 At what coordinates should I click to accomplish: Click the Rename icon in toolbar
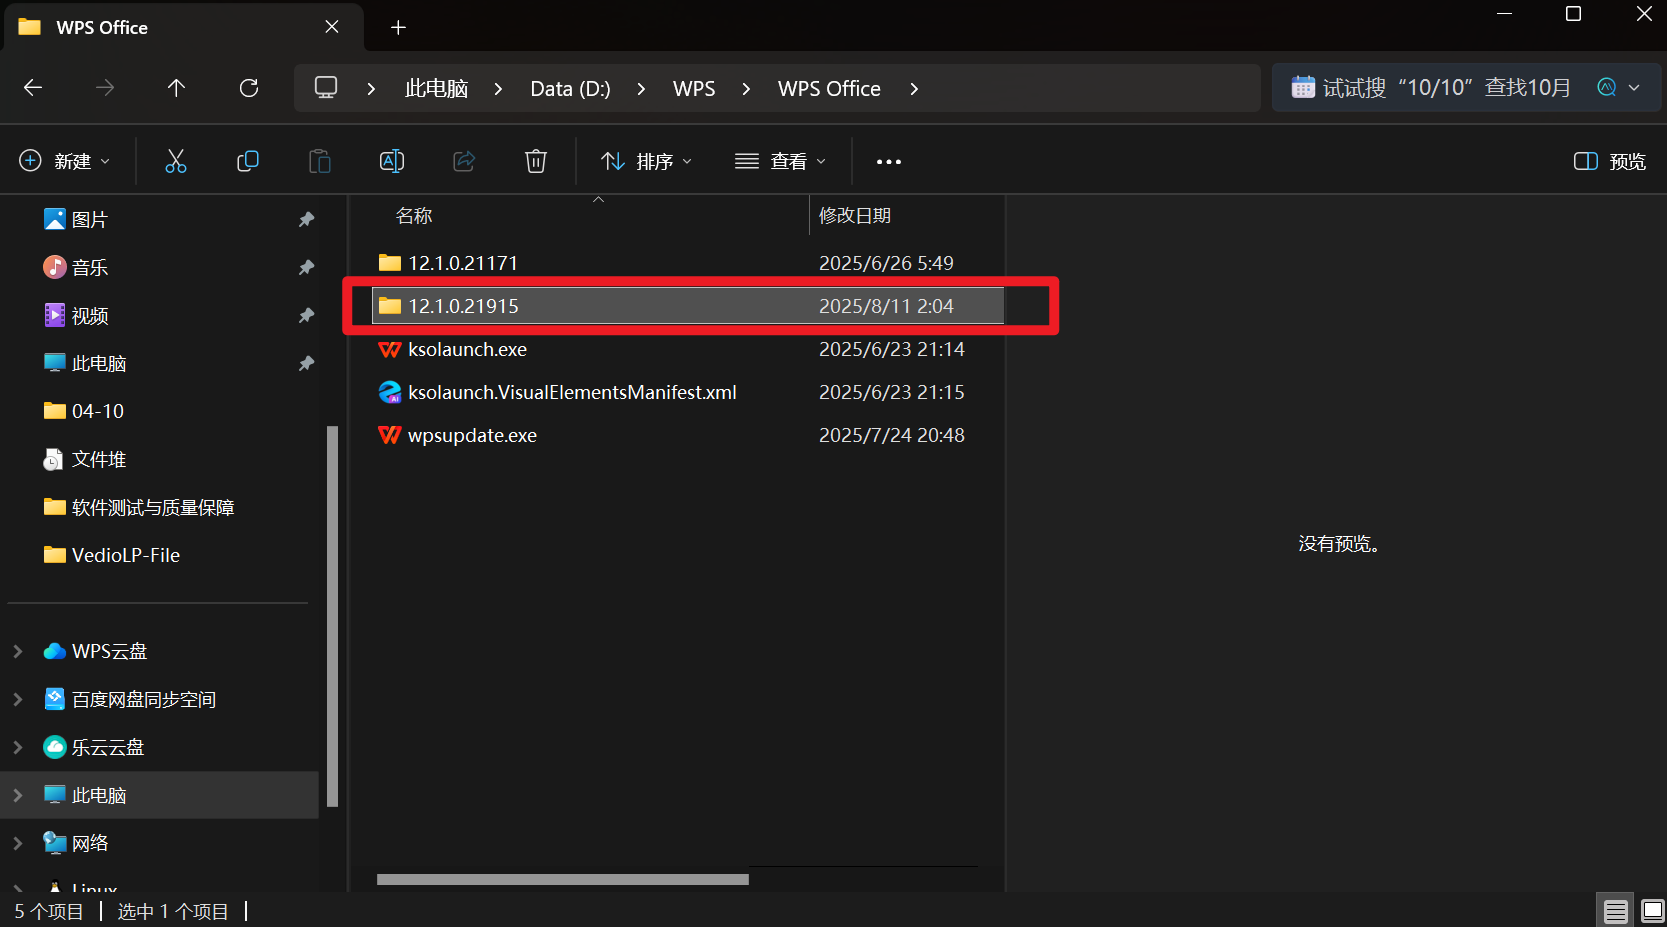pyautogui.click(x=392, y=161)
